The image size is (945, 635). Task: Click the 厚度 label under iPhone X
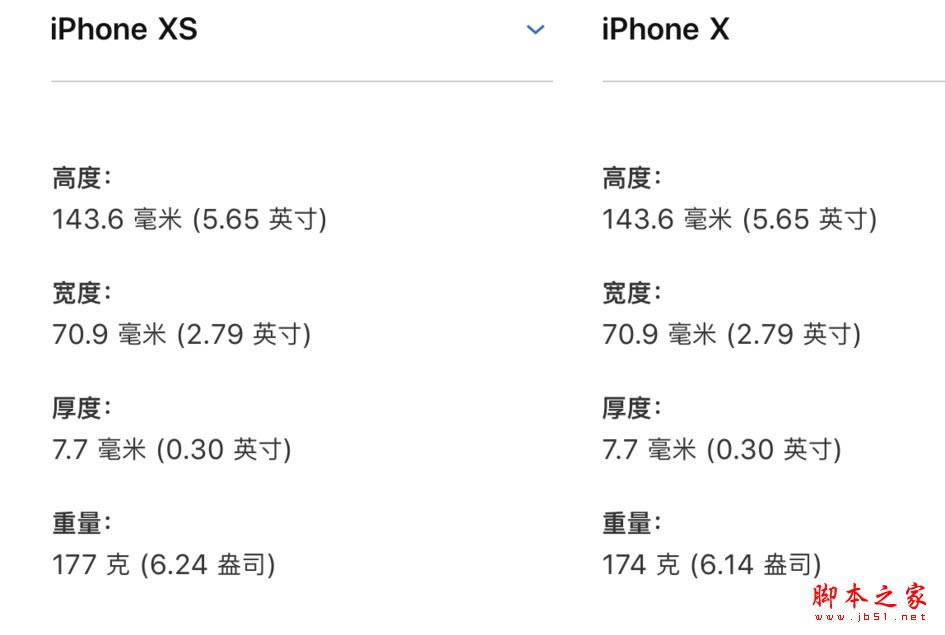pos(628,406)
